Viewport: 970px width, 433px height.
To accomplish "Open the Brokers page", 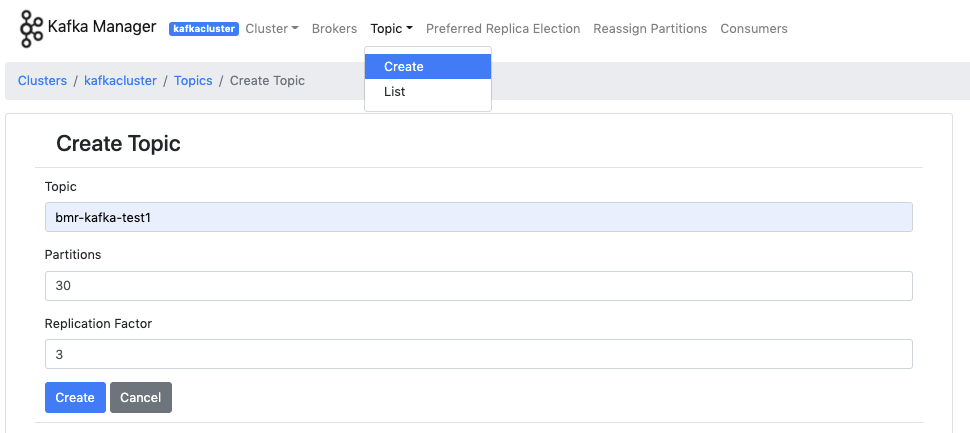I will point(334,28).
